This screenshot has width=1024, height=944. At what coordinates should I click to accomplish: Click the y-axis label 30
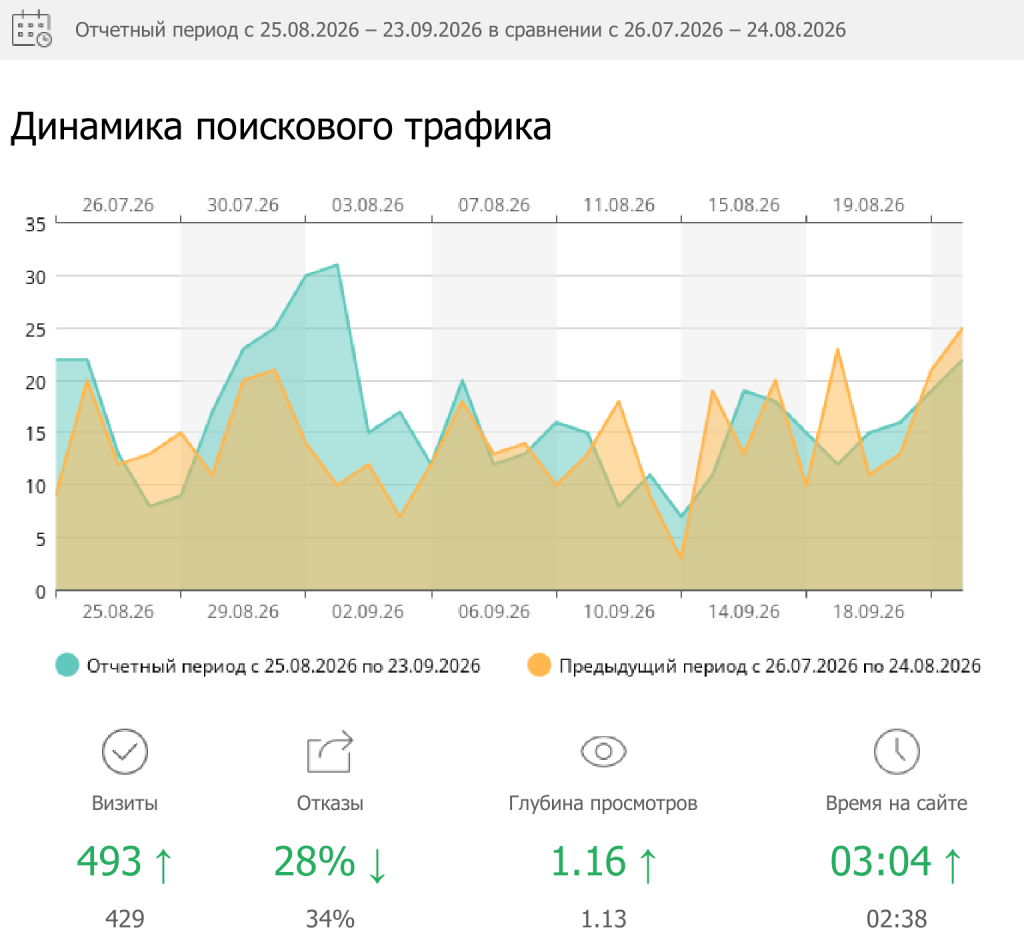35,277
